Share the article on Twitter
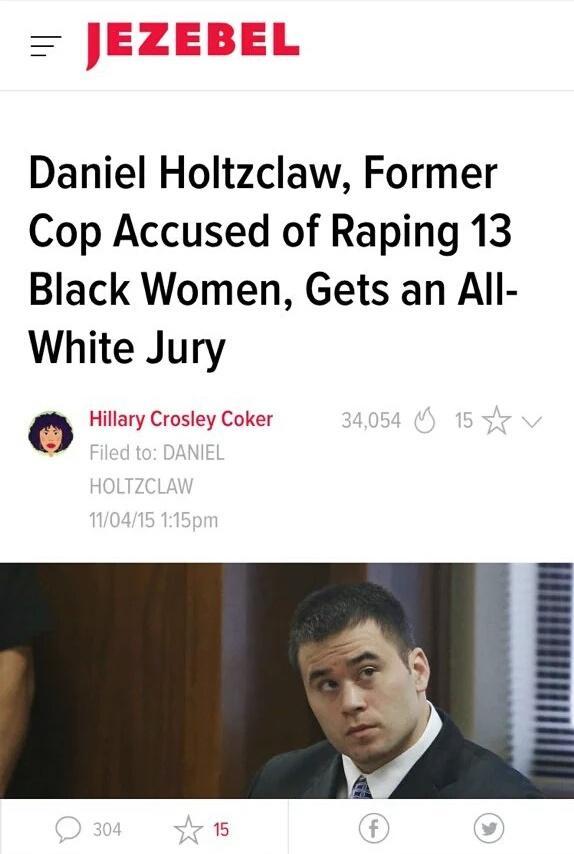 (x=488, y=828)
